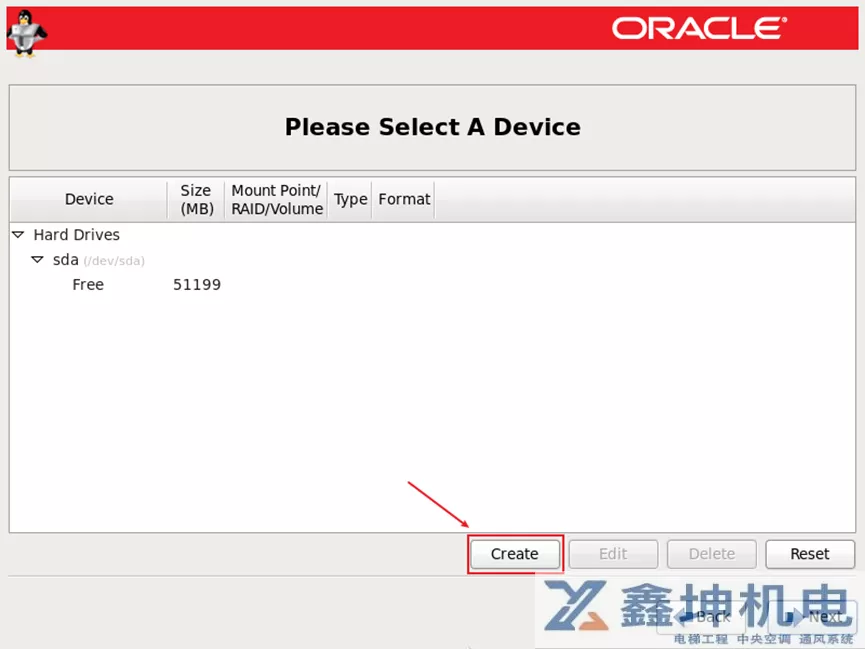
Task: Sort by the Device column header
Action: 89,199
